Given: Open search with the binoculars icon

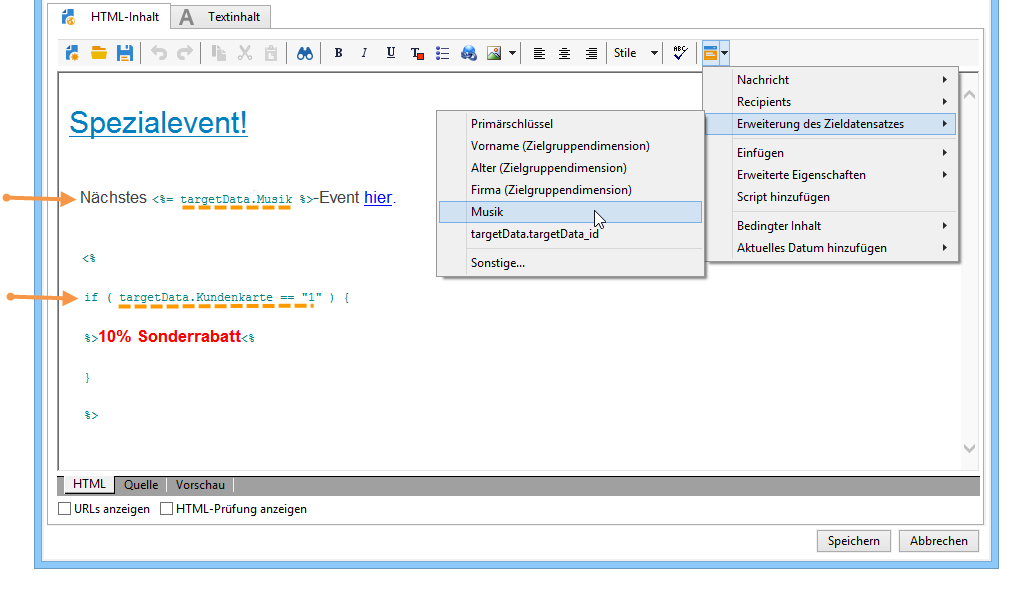Looking at the screenshot, I should 305,53.
